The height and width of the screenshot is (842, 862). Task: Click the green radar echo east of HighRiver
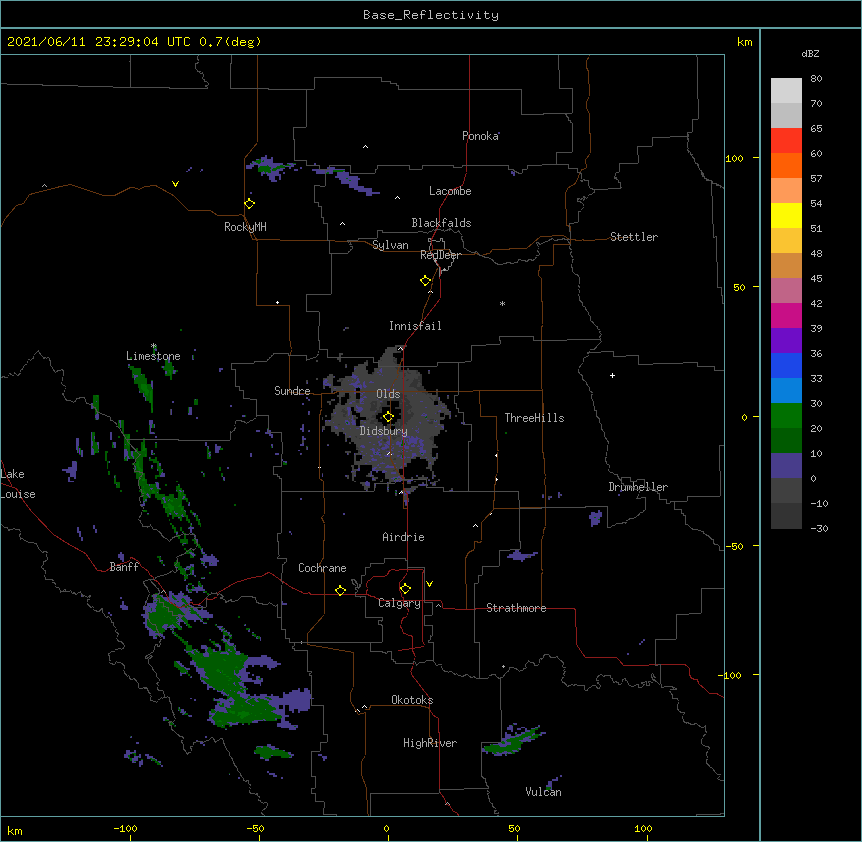(x=514, y=740)
